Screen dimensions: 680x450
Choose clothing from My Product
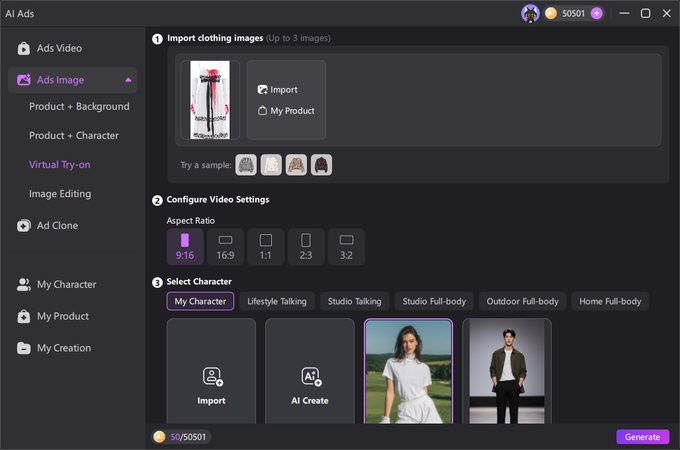click(286, 111)
